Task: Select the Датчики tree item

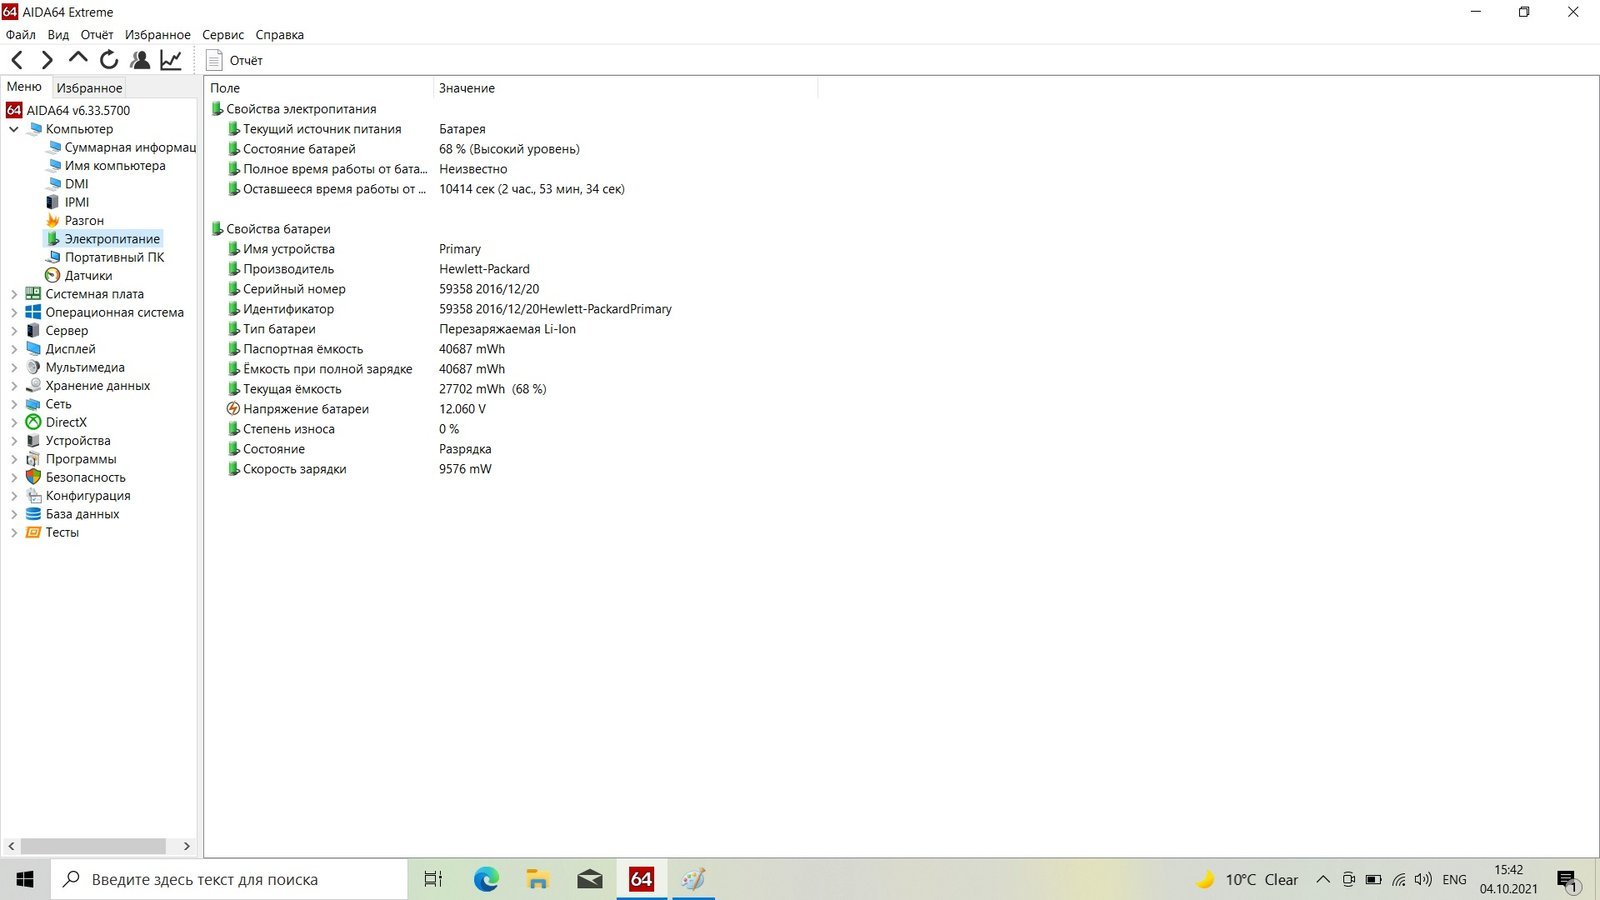Action: 79,275
